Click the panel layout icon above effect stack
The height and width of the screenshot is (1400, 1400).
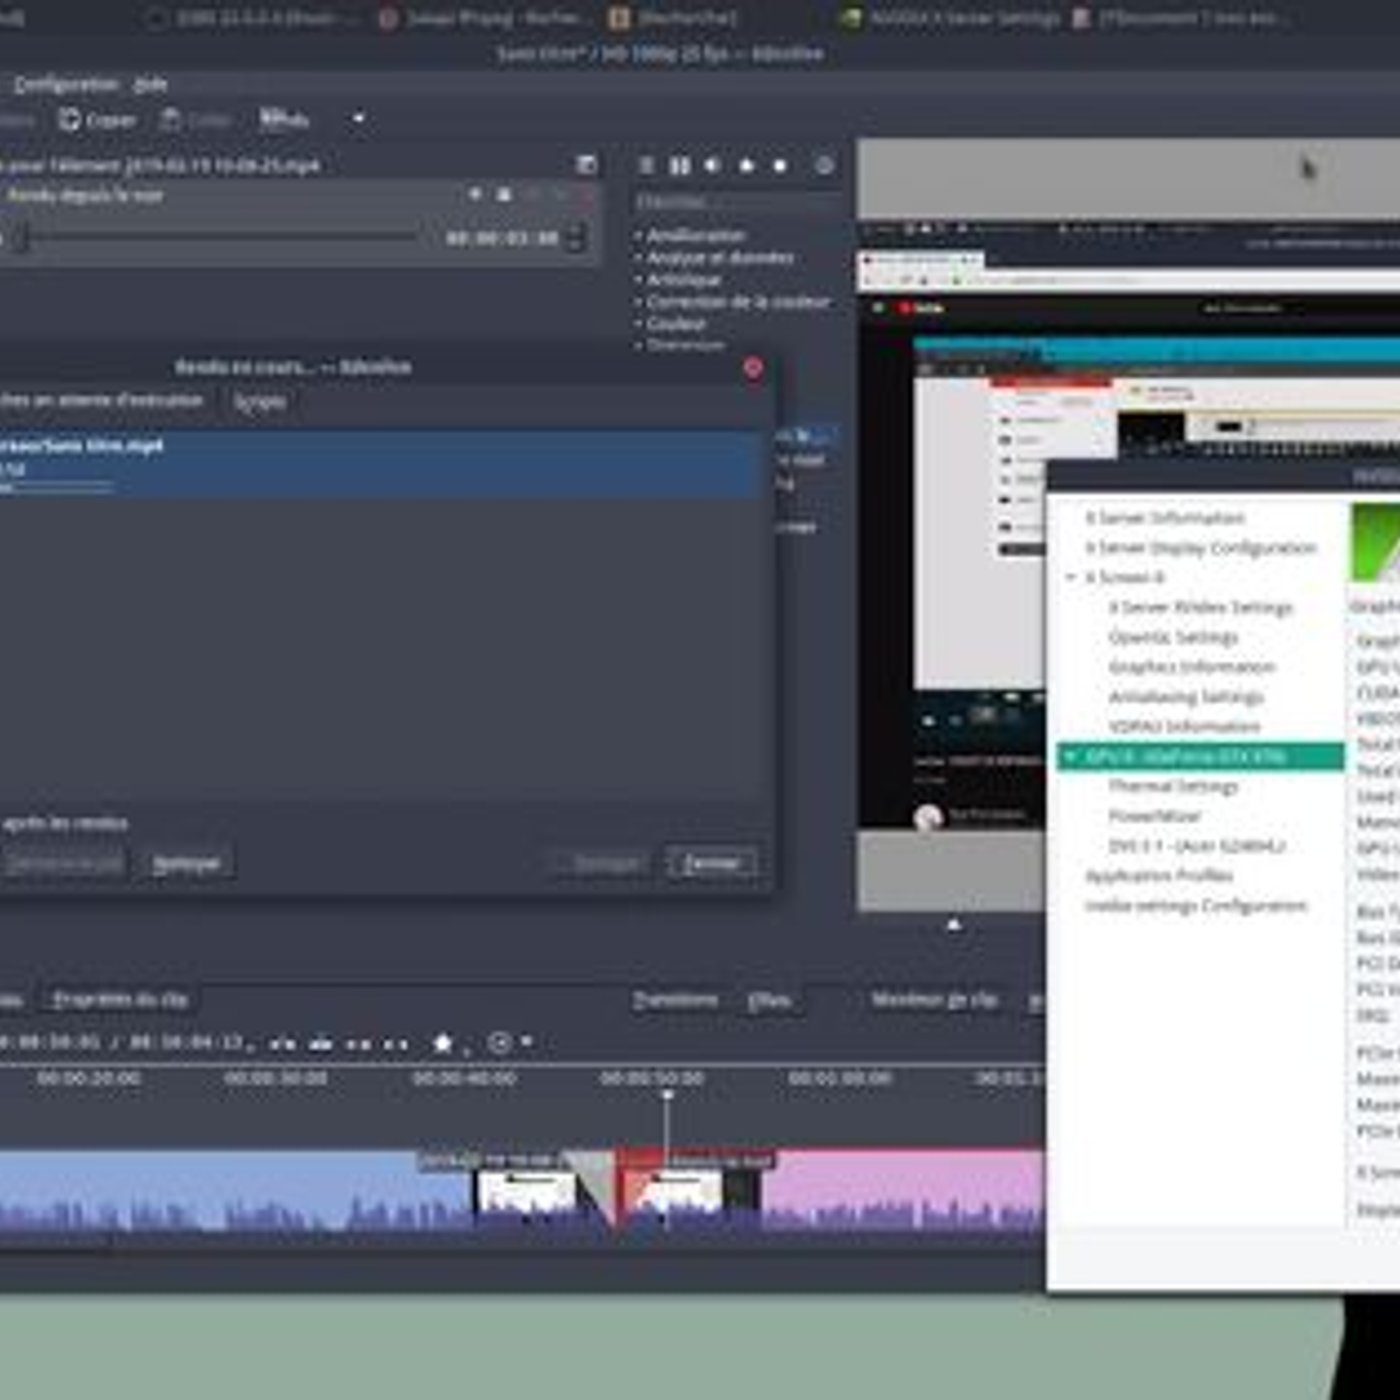click(586, 165)
